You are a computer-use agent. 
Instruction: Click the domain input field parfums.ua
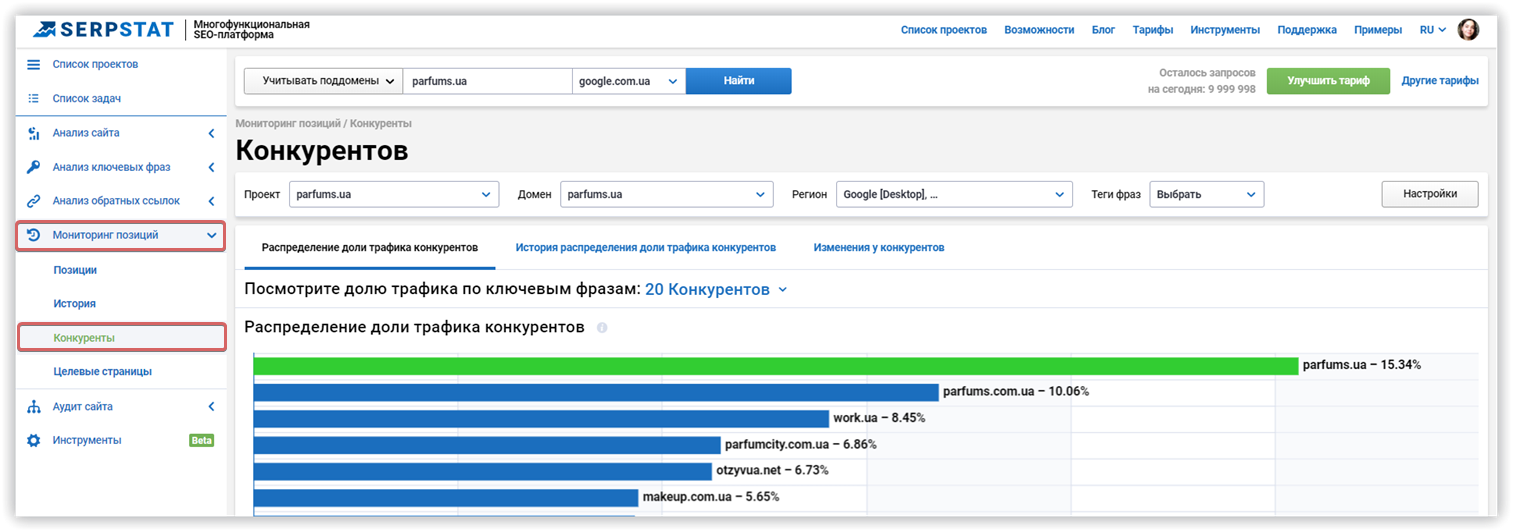click(488, 81)
